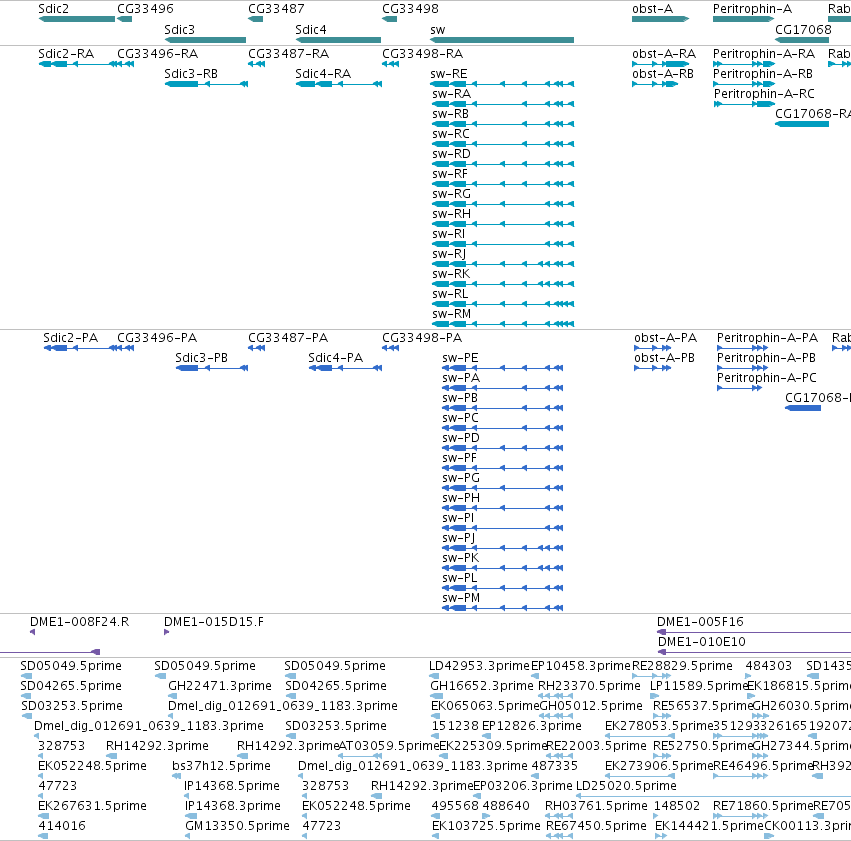
Task: Click the CG33498-PA protein label
Action: (422, 338)
